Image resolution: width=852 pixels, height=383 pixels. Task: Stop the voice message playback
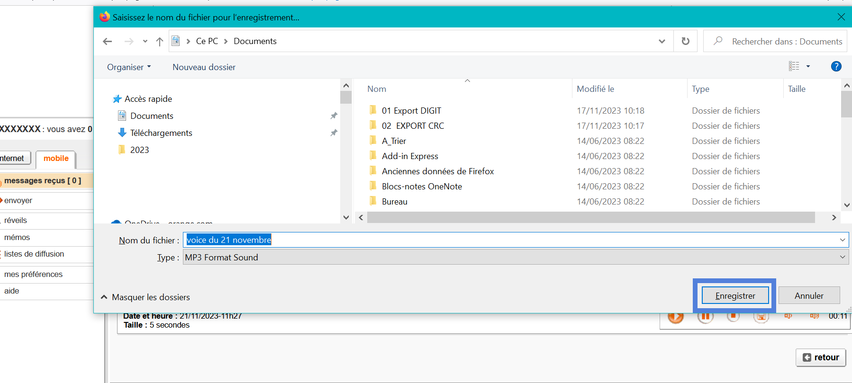[x=733, y=317]
